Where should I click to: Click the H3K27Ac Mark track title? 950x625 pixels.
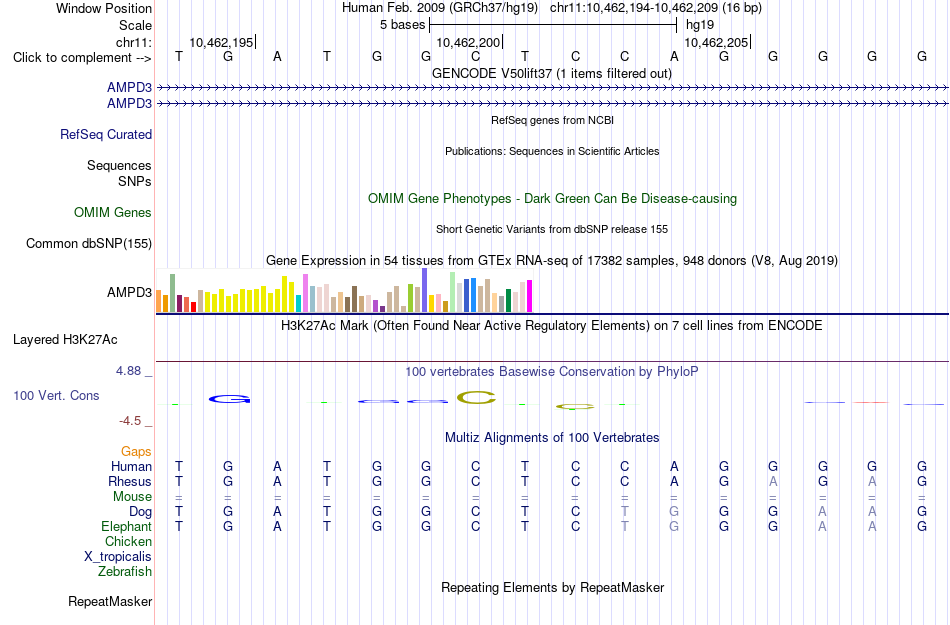pos(551,326)
